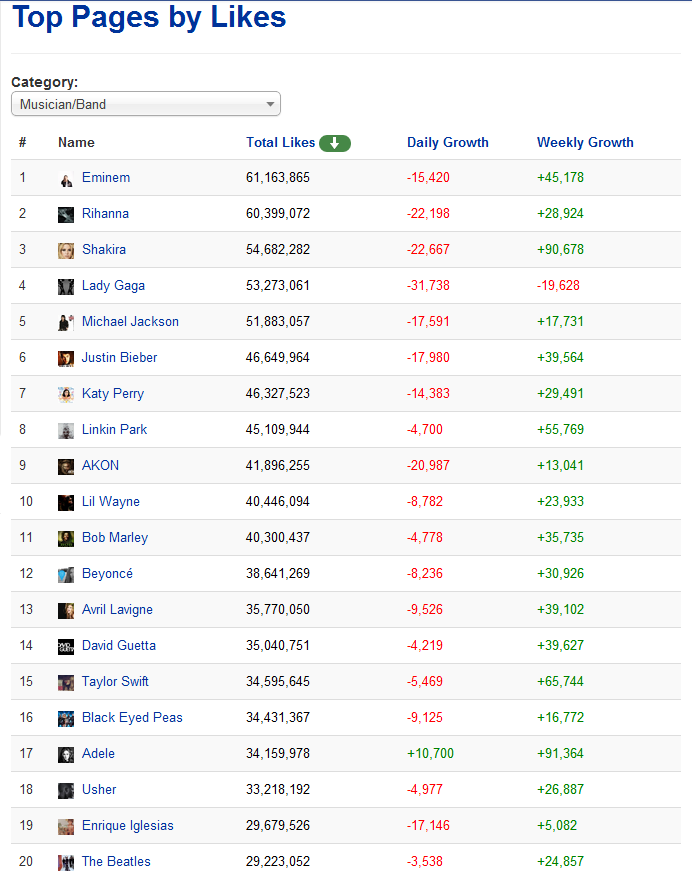Open the Enrique Iglesias page link
This screenshot has height=874, width=692.
[x=128, y=826]
